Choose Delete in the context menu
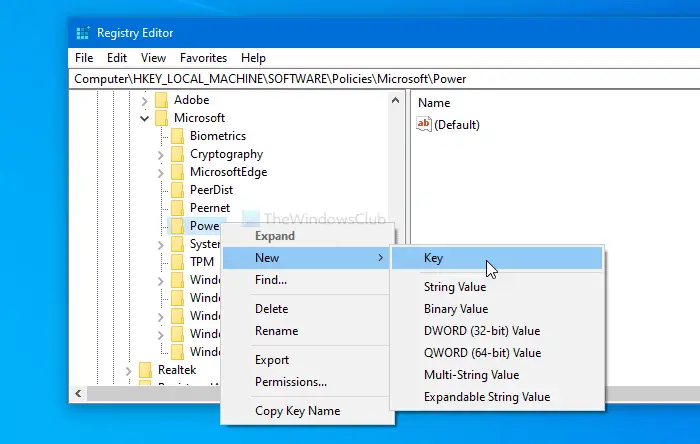The width and height of the screenshot is (700, 444). (308, 309)
